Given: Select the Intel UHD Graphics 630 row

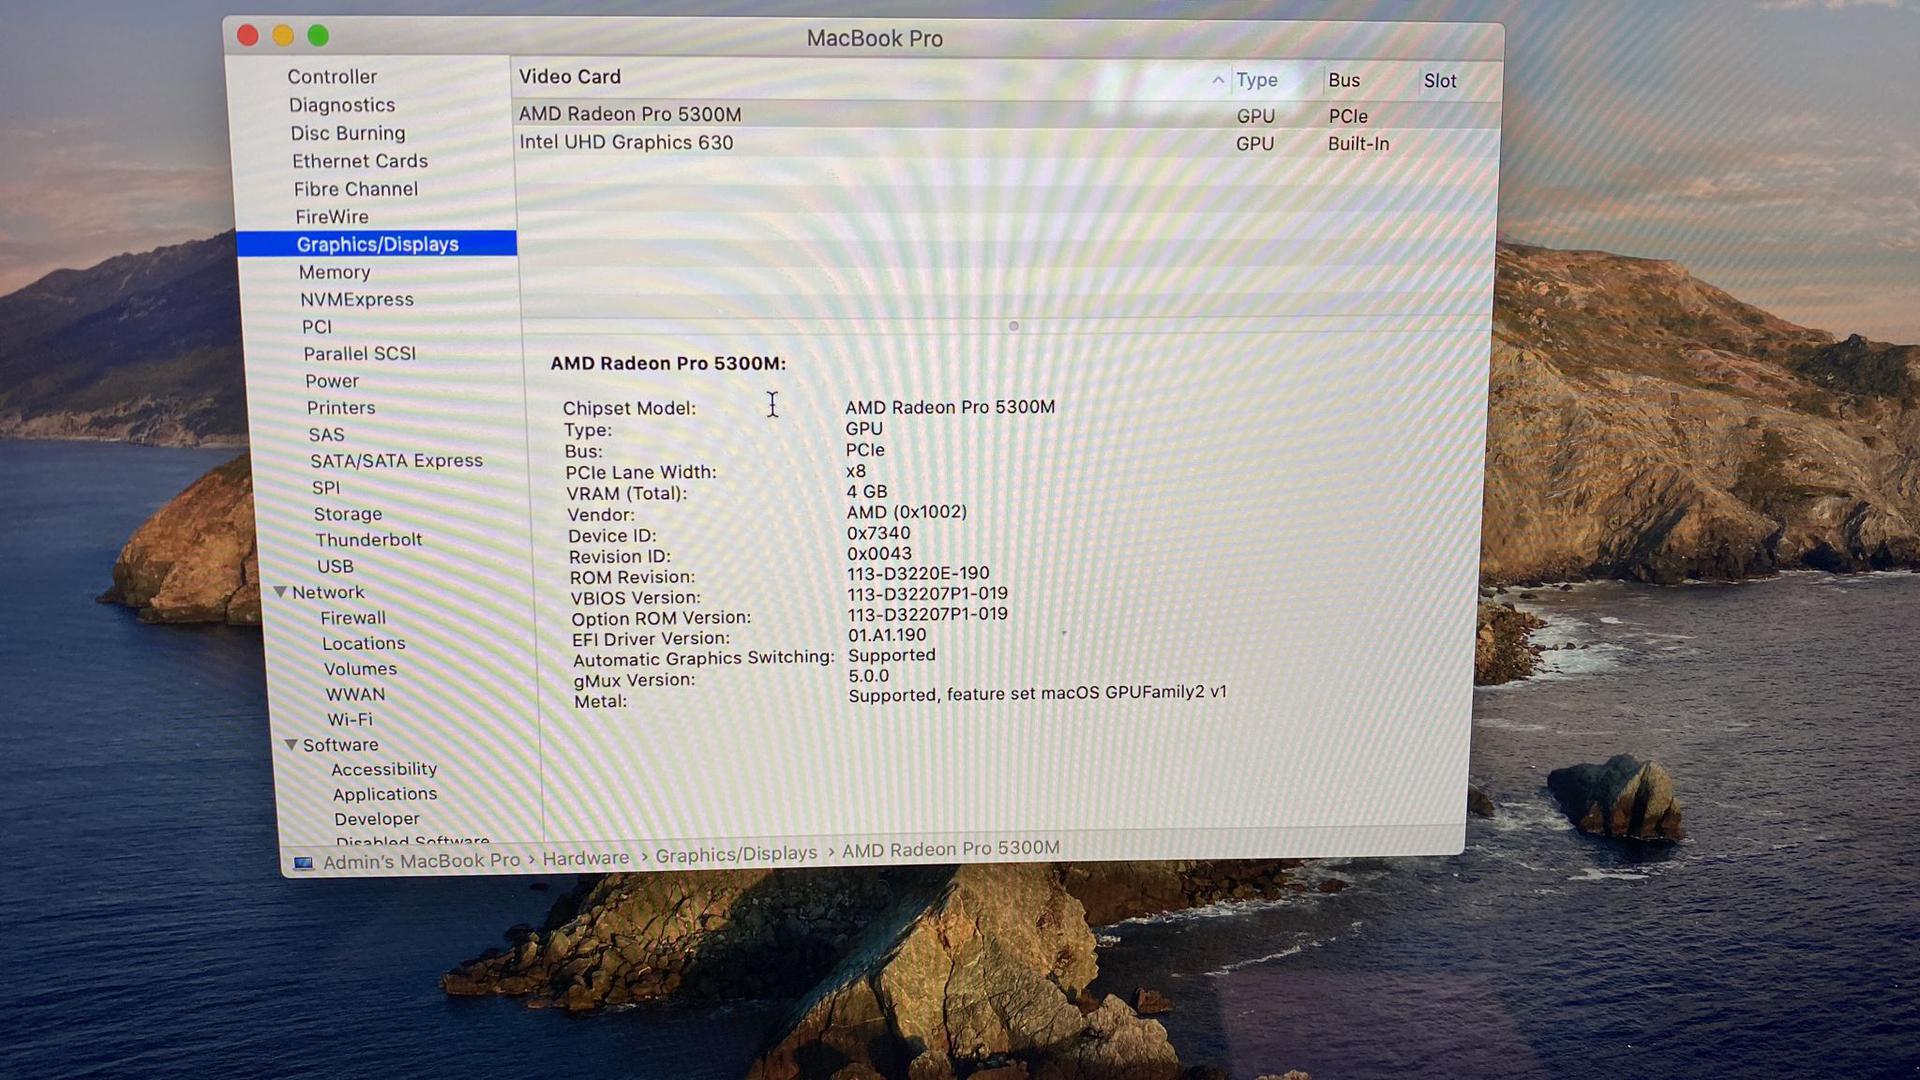Looking at the screenshot, I should (x=1006, y=143).
